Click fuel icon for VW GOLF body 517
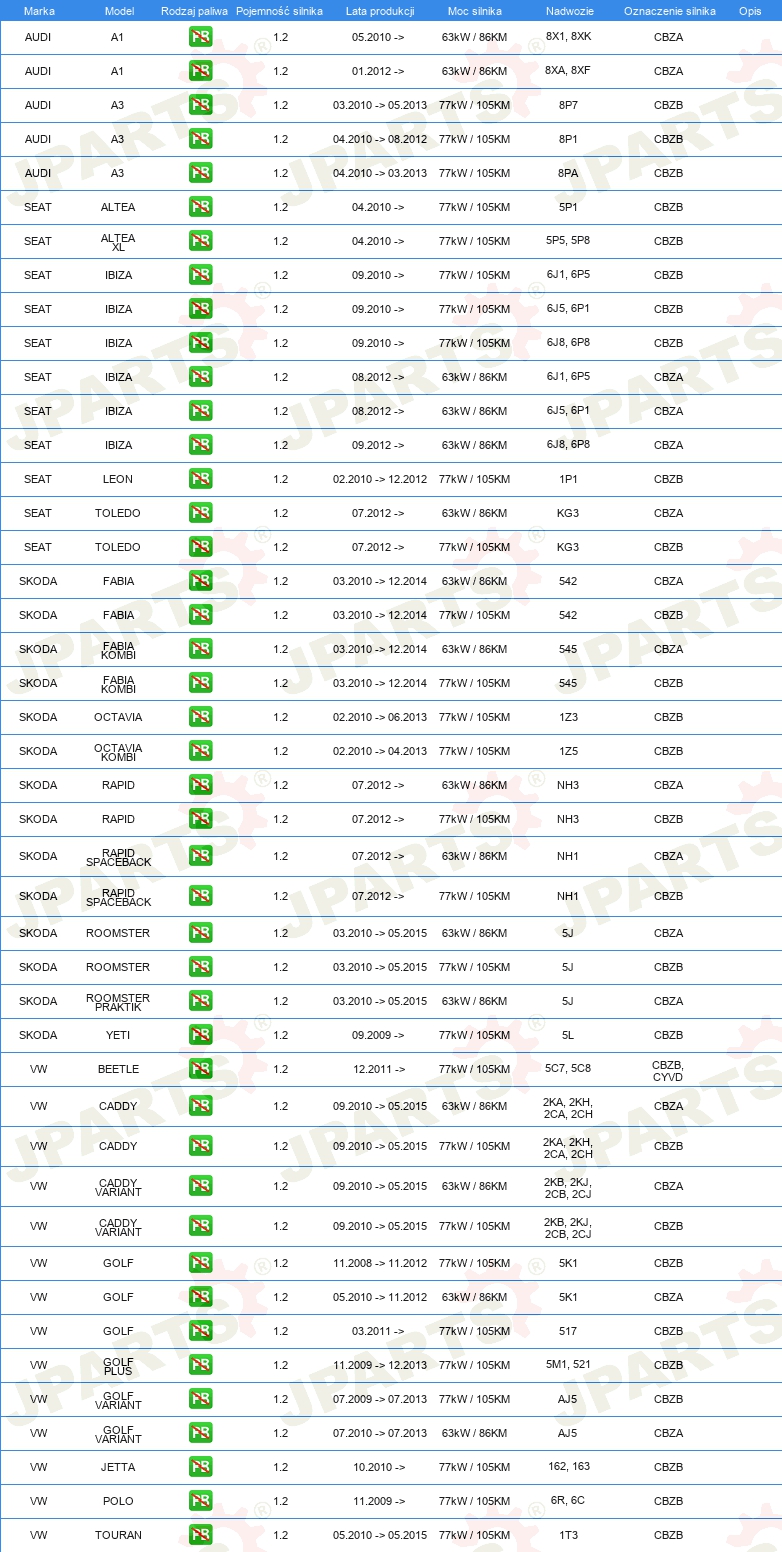The image size is (782, 1552). (200, 1331)
